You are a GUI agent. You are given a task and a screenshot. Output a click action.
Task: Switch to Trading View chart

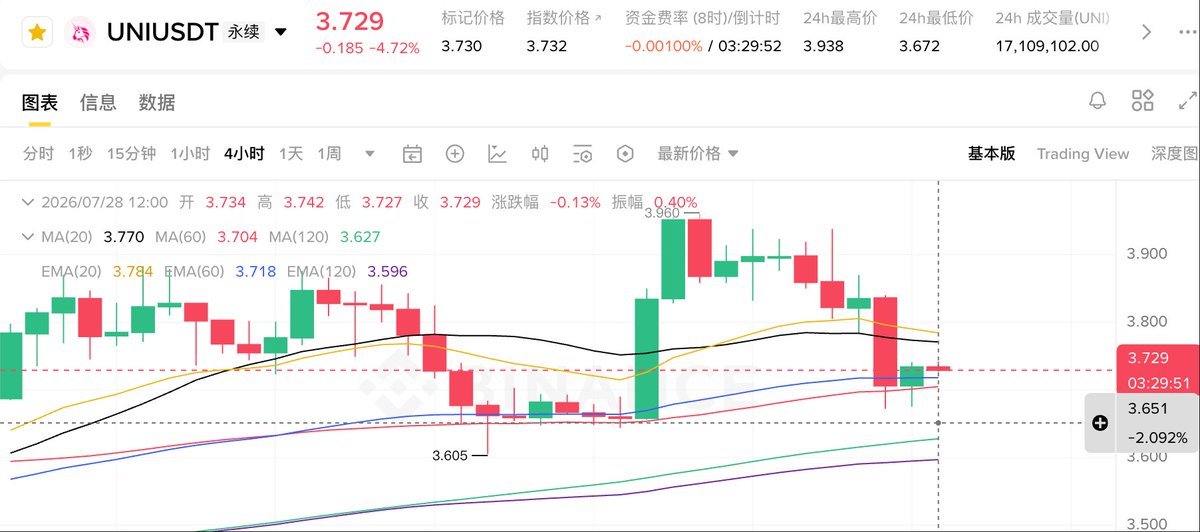point(1083,154)
